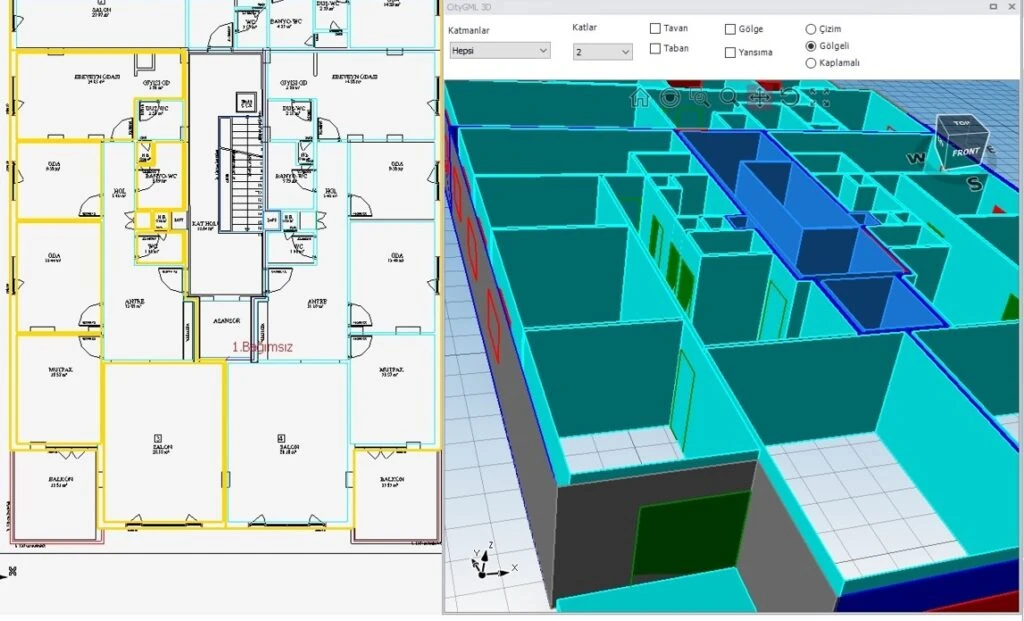Viewport: 1024px width, 621px height.
Task: Select the Çizim radio button
Action: click(811, 29)
